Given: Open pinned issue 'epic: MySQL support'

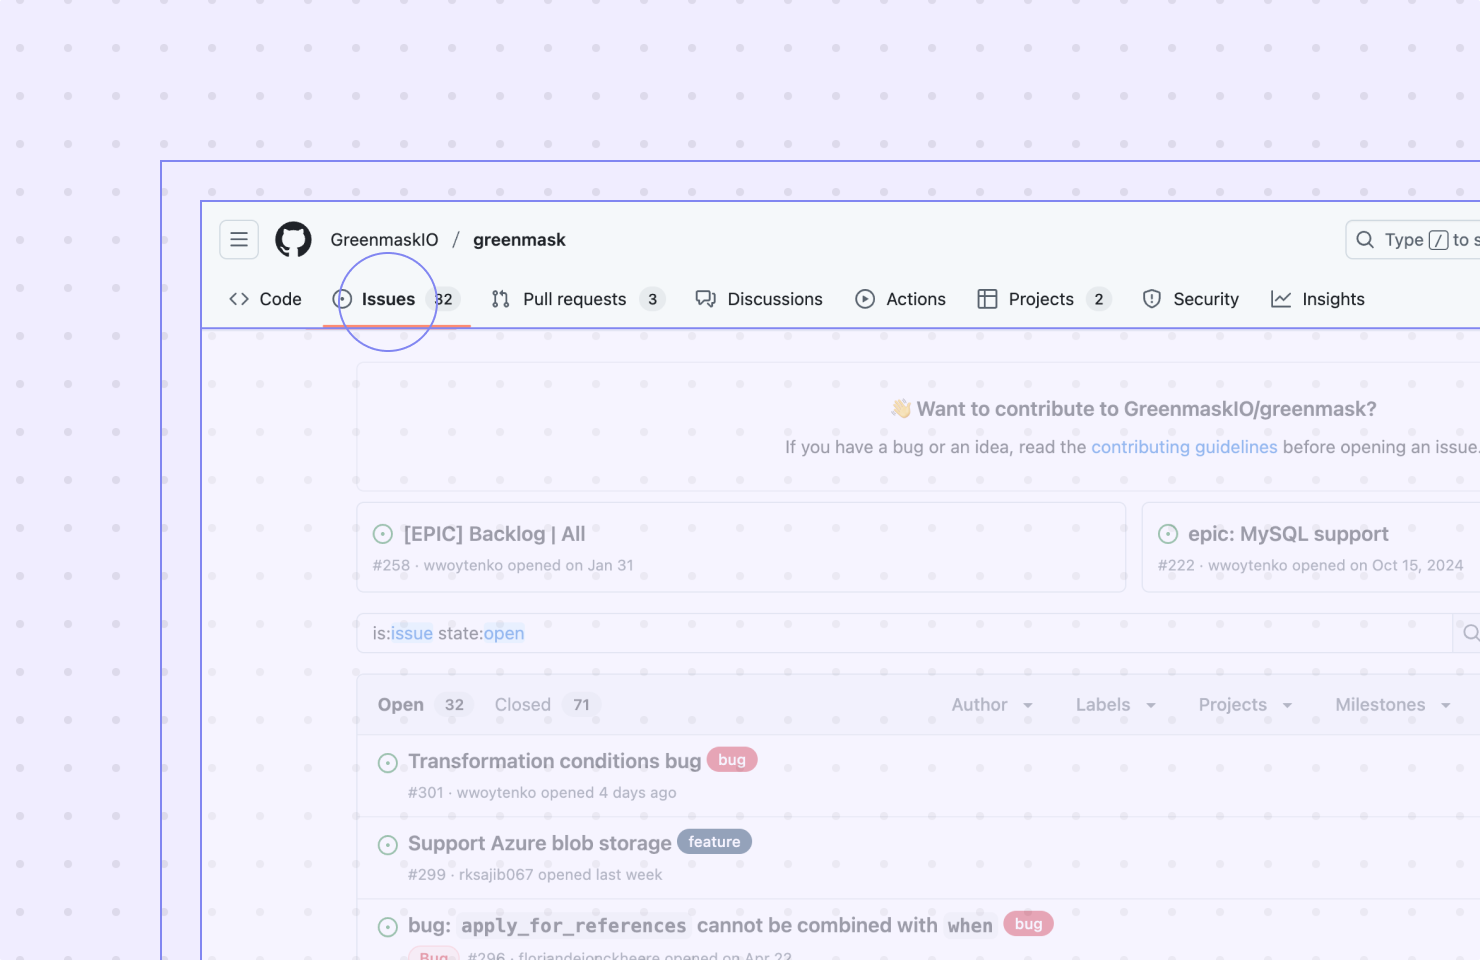Looking at the screenshot, I should pyautogui.click(x=1288, y=534).
